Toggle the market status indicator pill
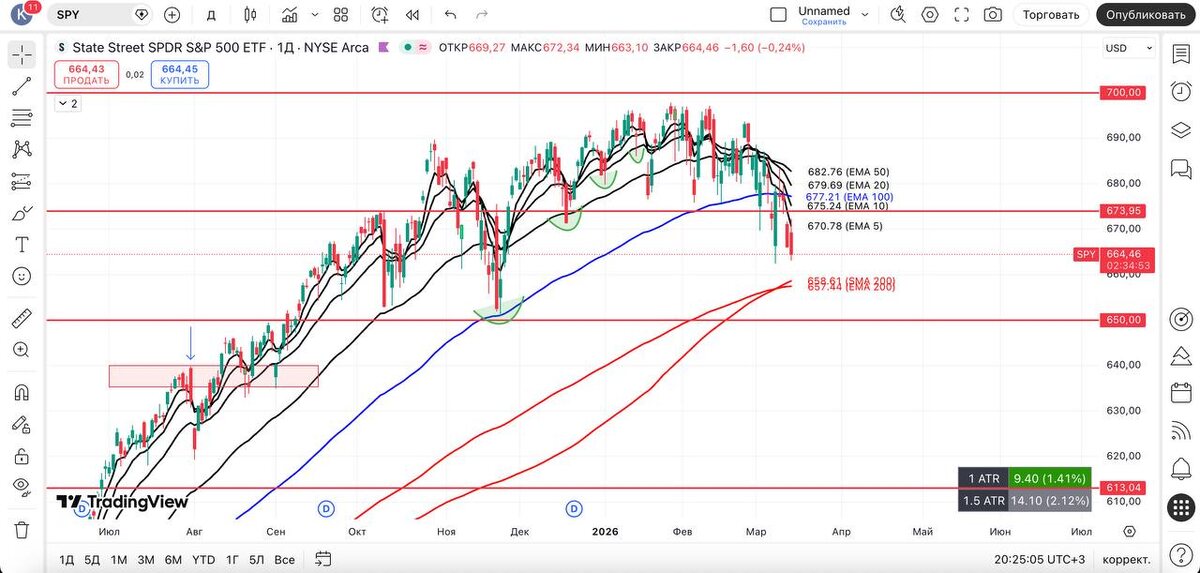 (x=415, y=47)
